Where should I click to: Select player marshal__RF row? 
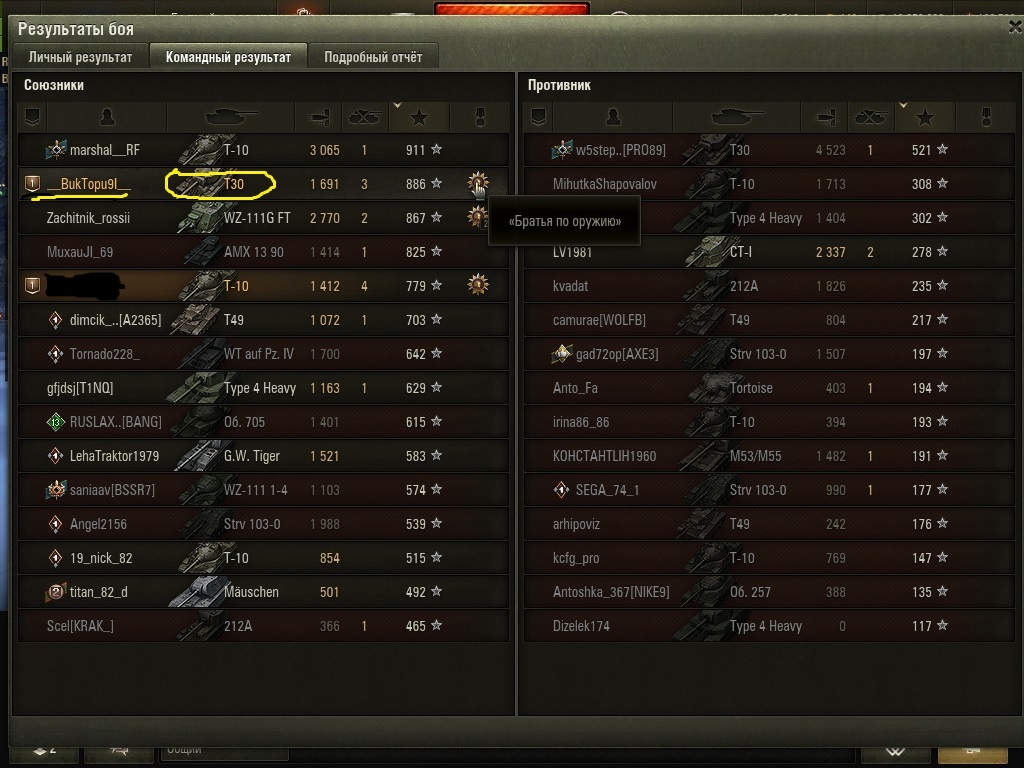tap(263, 150)
